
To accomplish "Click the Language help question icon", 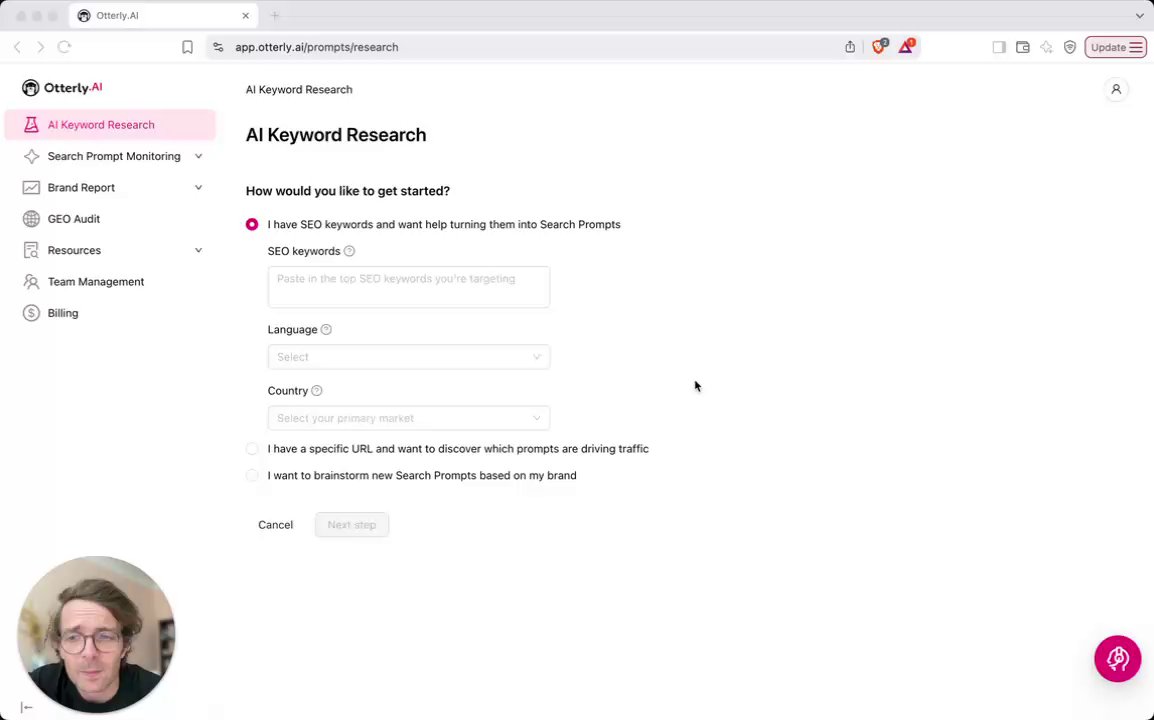I will pyautogui.click(x=326, y=330).
